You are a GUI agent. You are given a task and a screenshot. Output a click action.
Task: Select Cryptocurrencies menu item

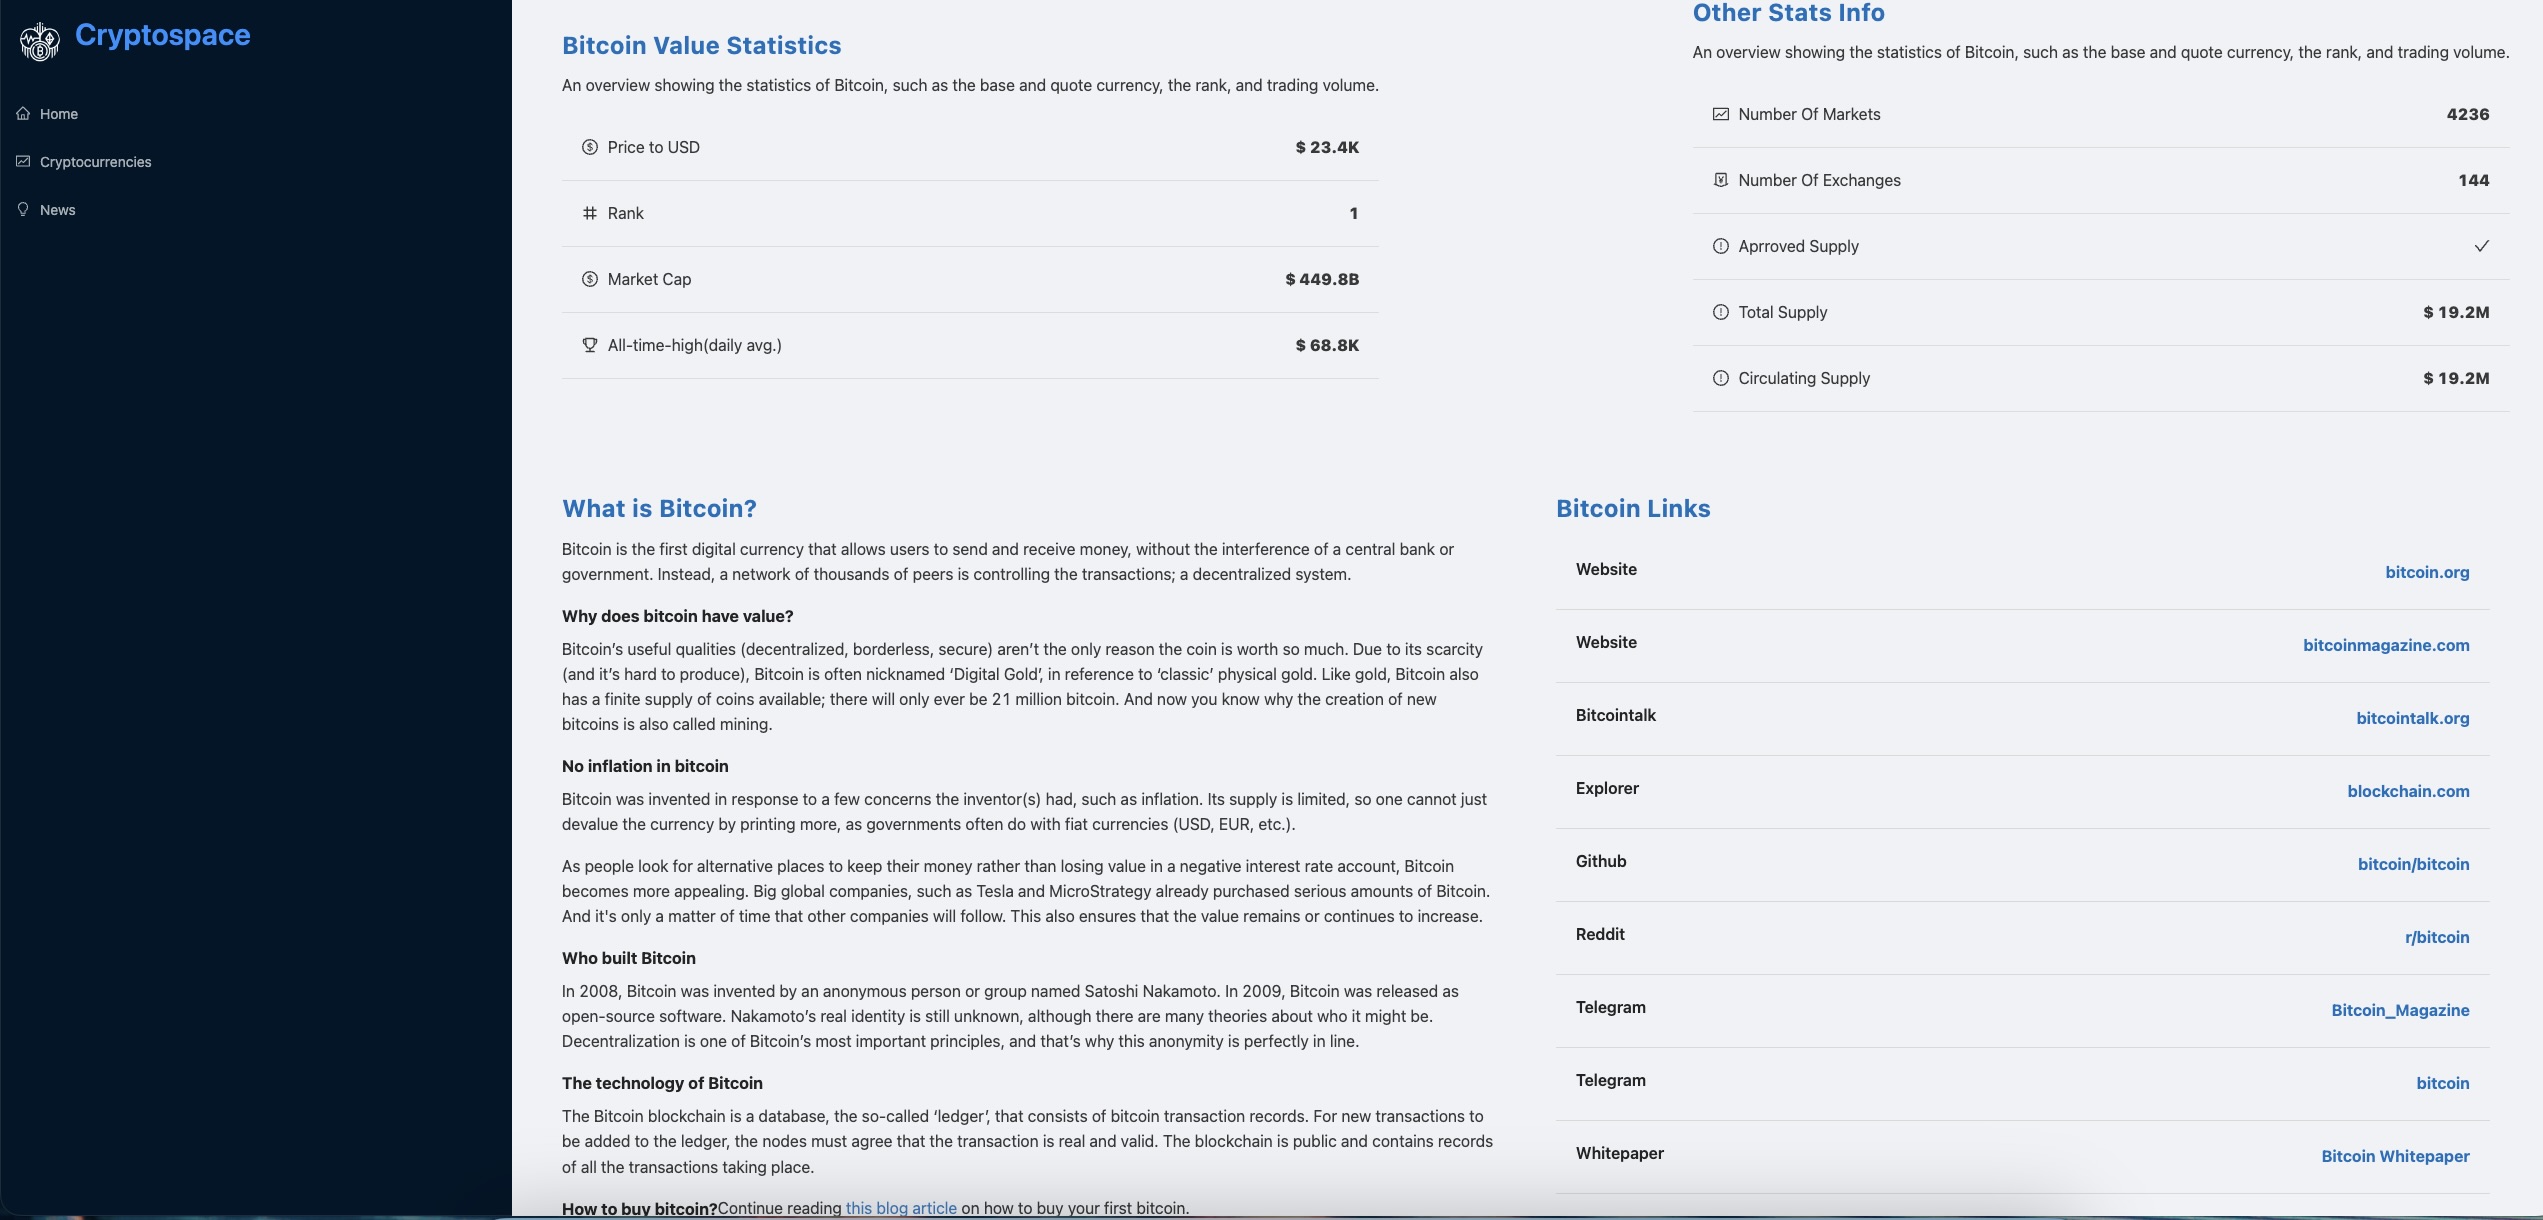tap(94, 162)
